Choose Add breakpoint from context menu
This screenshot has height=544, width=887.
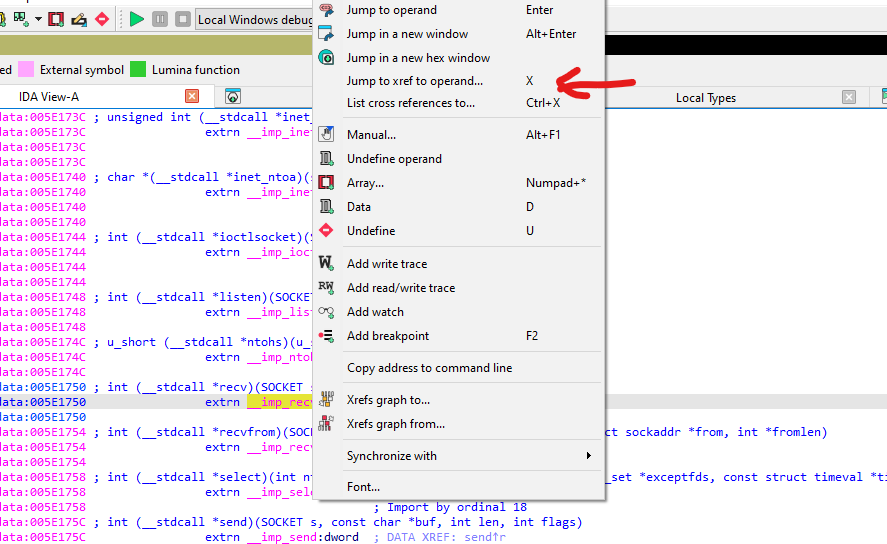click(387, 336)
